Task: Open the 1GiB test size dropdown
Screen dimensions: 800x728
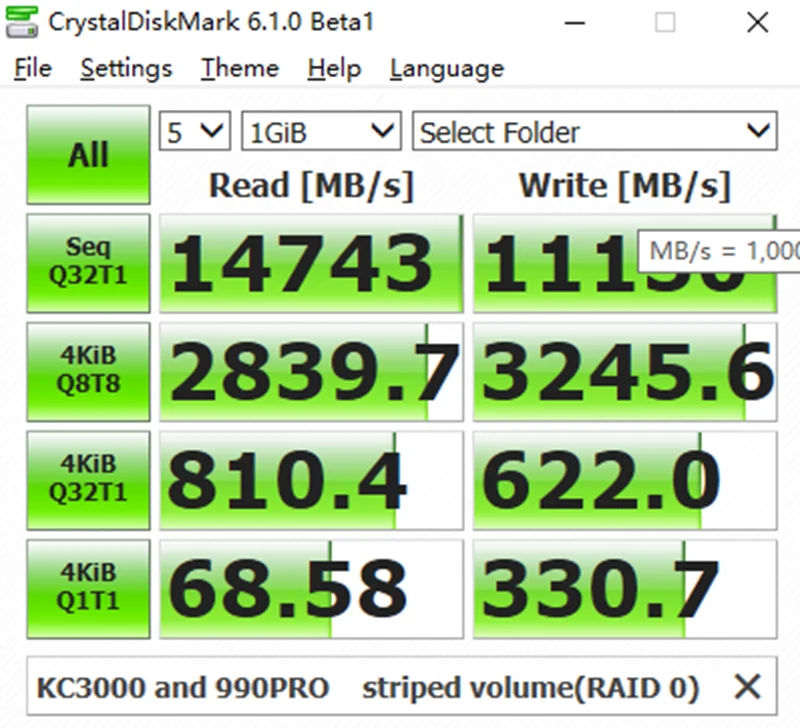Action: tap(320, 132)
